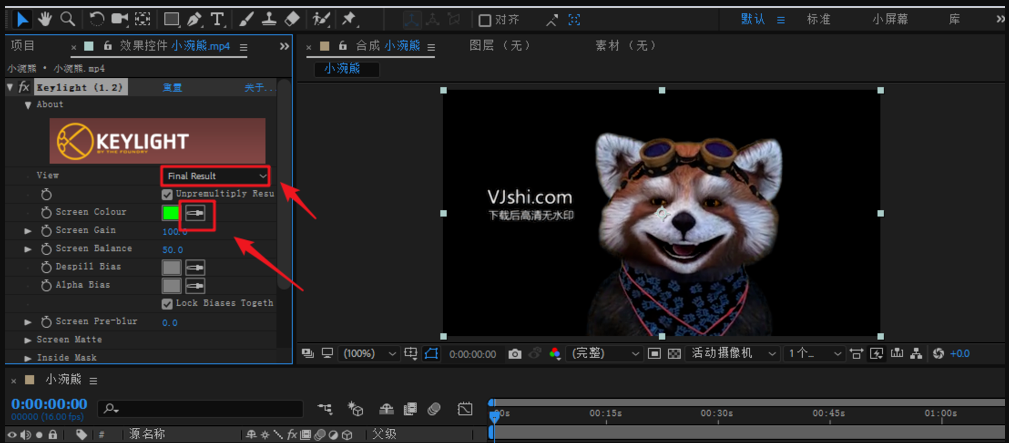The width and height of the screenshot is (1009, 443).
Task: Toggle transparency grid checkerboard icon
Action: [x=674, y=353]
